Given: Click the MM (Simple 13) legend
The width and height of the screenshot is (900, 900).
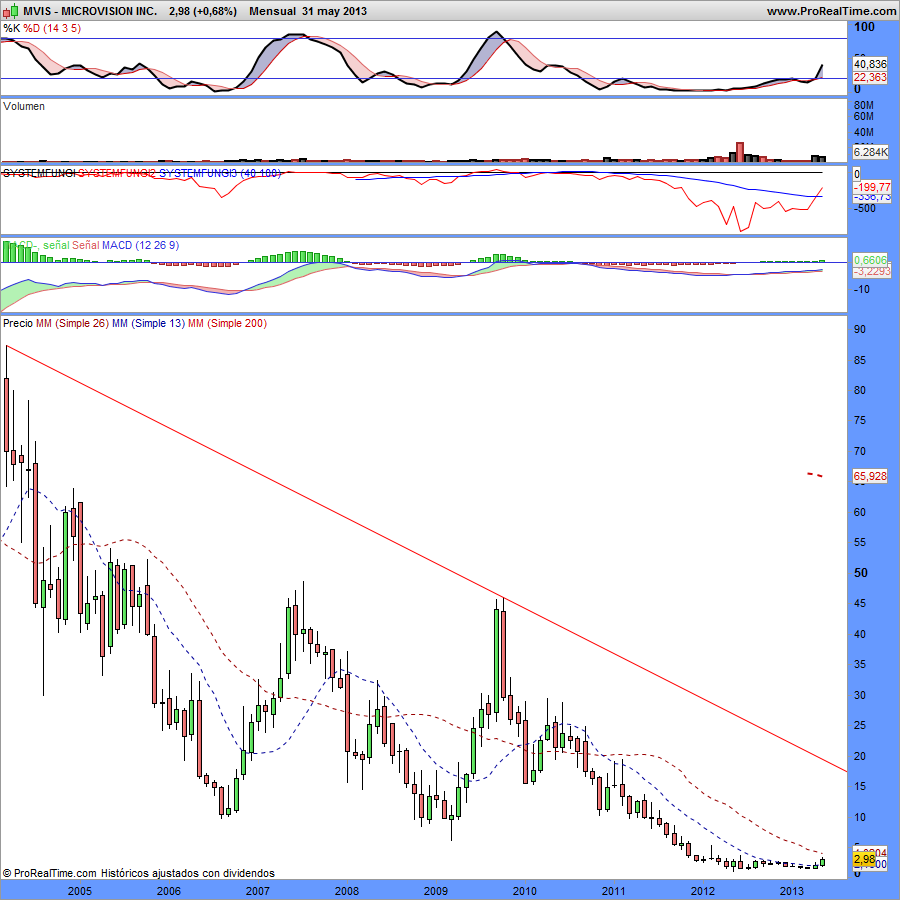Looking at the screenshot, I should (149, 323).
